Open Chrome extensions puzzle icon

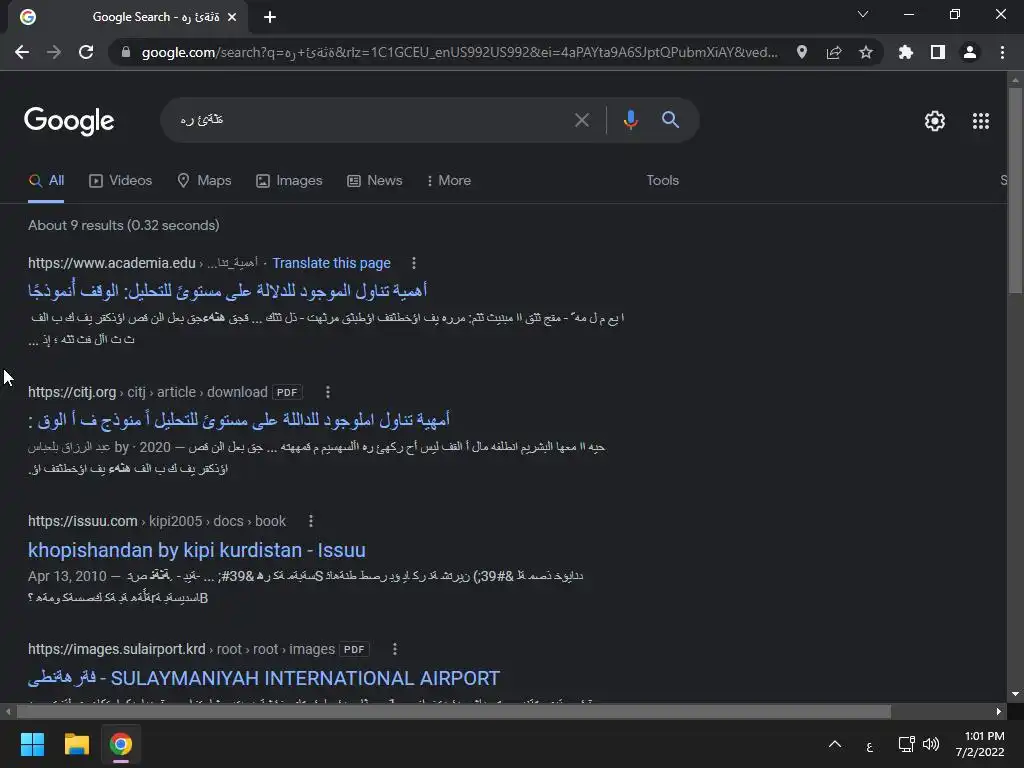(906, 52)
